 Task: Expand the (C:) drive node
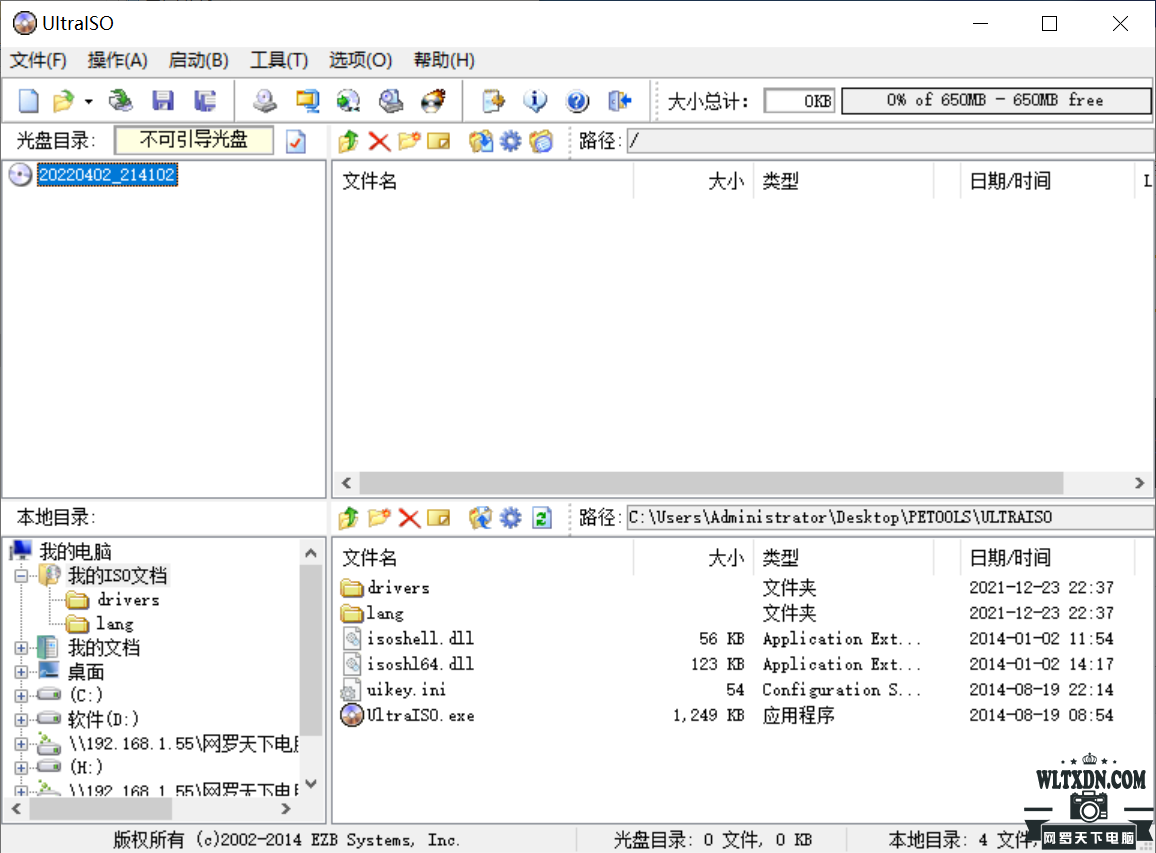pyautogui.click(x=21, y=695)
